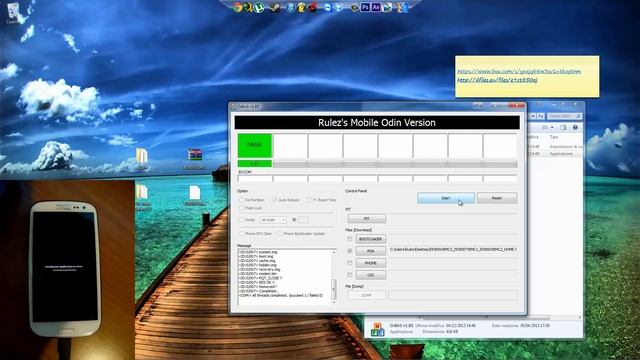Click the CSC file button
Screen dimensions: 640x360
pyautogui.click(x=371, y=275)
